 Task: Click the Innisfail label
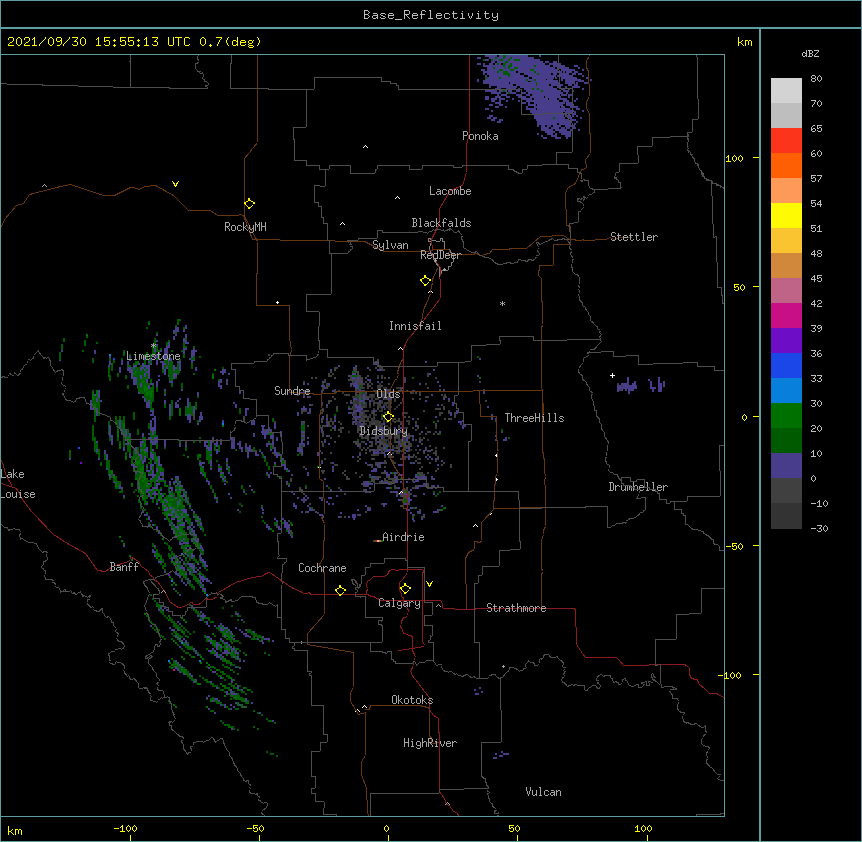tap(415, 326)
